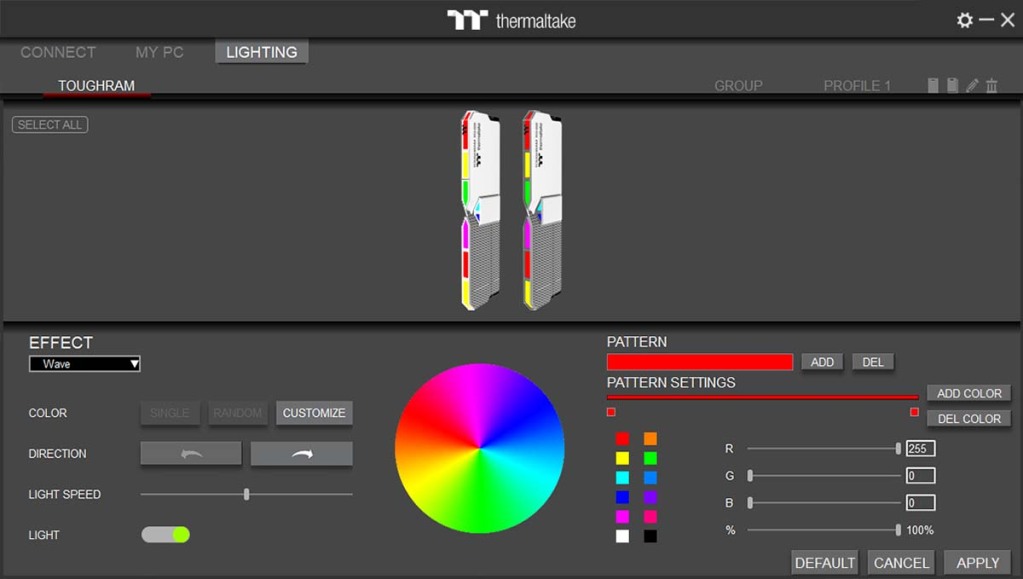Click the R channel slider handle
The width and height of the screenshot is (1023, 579).
[898, 448]
